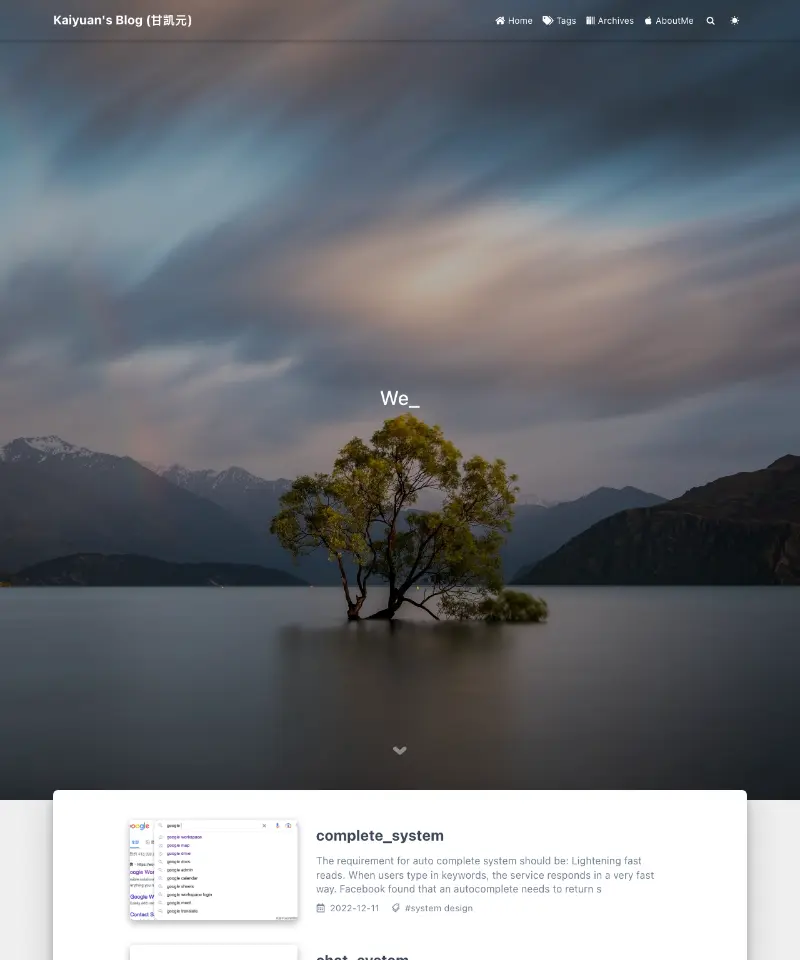800x960 pixels.
Task: Open the Tags navigation link
Action: pos(559,21)
